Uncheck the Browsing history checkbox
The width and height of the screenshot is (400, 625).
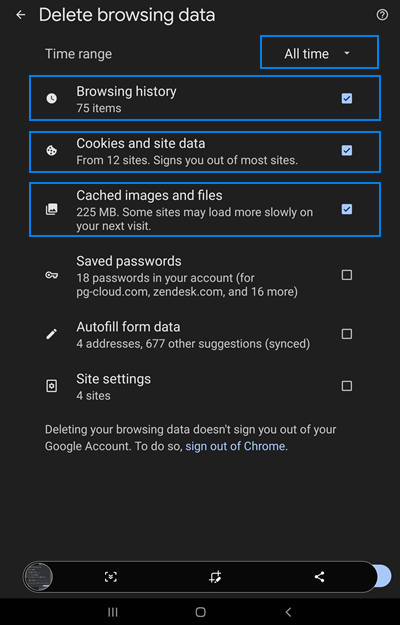[347, 98]
